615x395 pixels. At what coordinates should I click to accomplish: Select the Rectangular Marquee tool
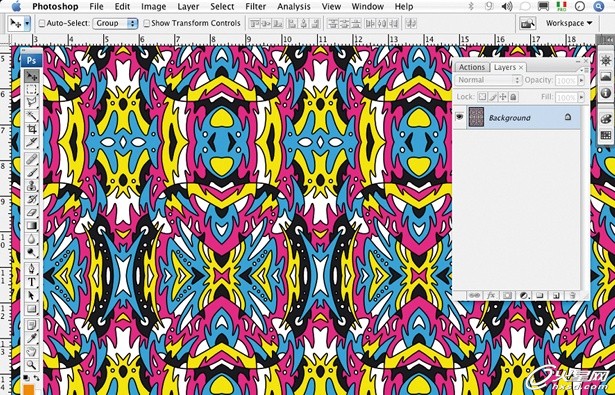coord(31,89)
